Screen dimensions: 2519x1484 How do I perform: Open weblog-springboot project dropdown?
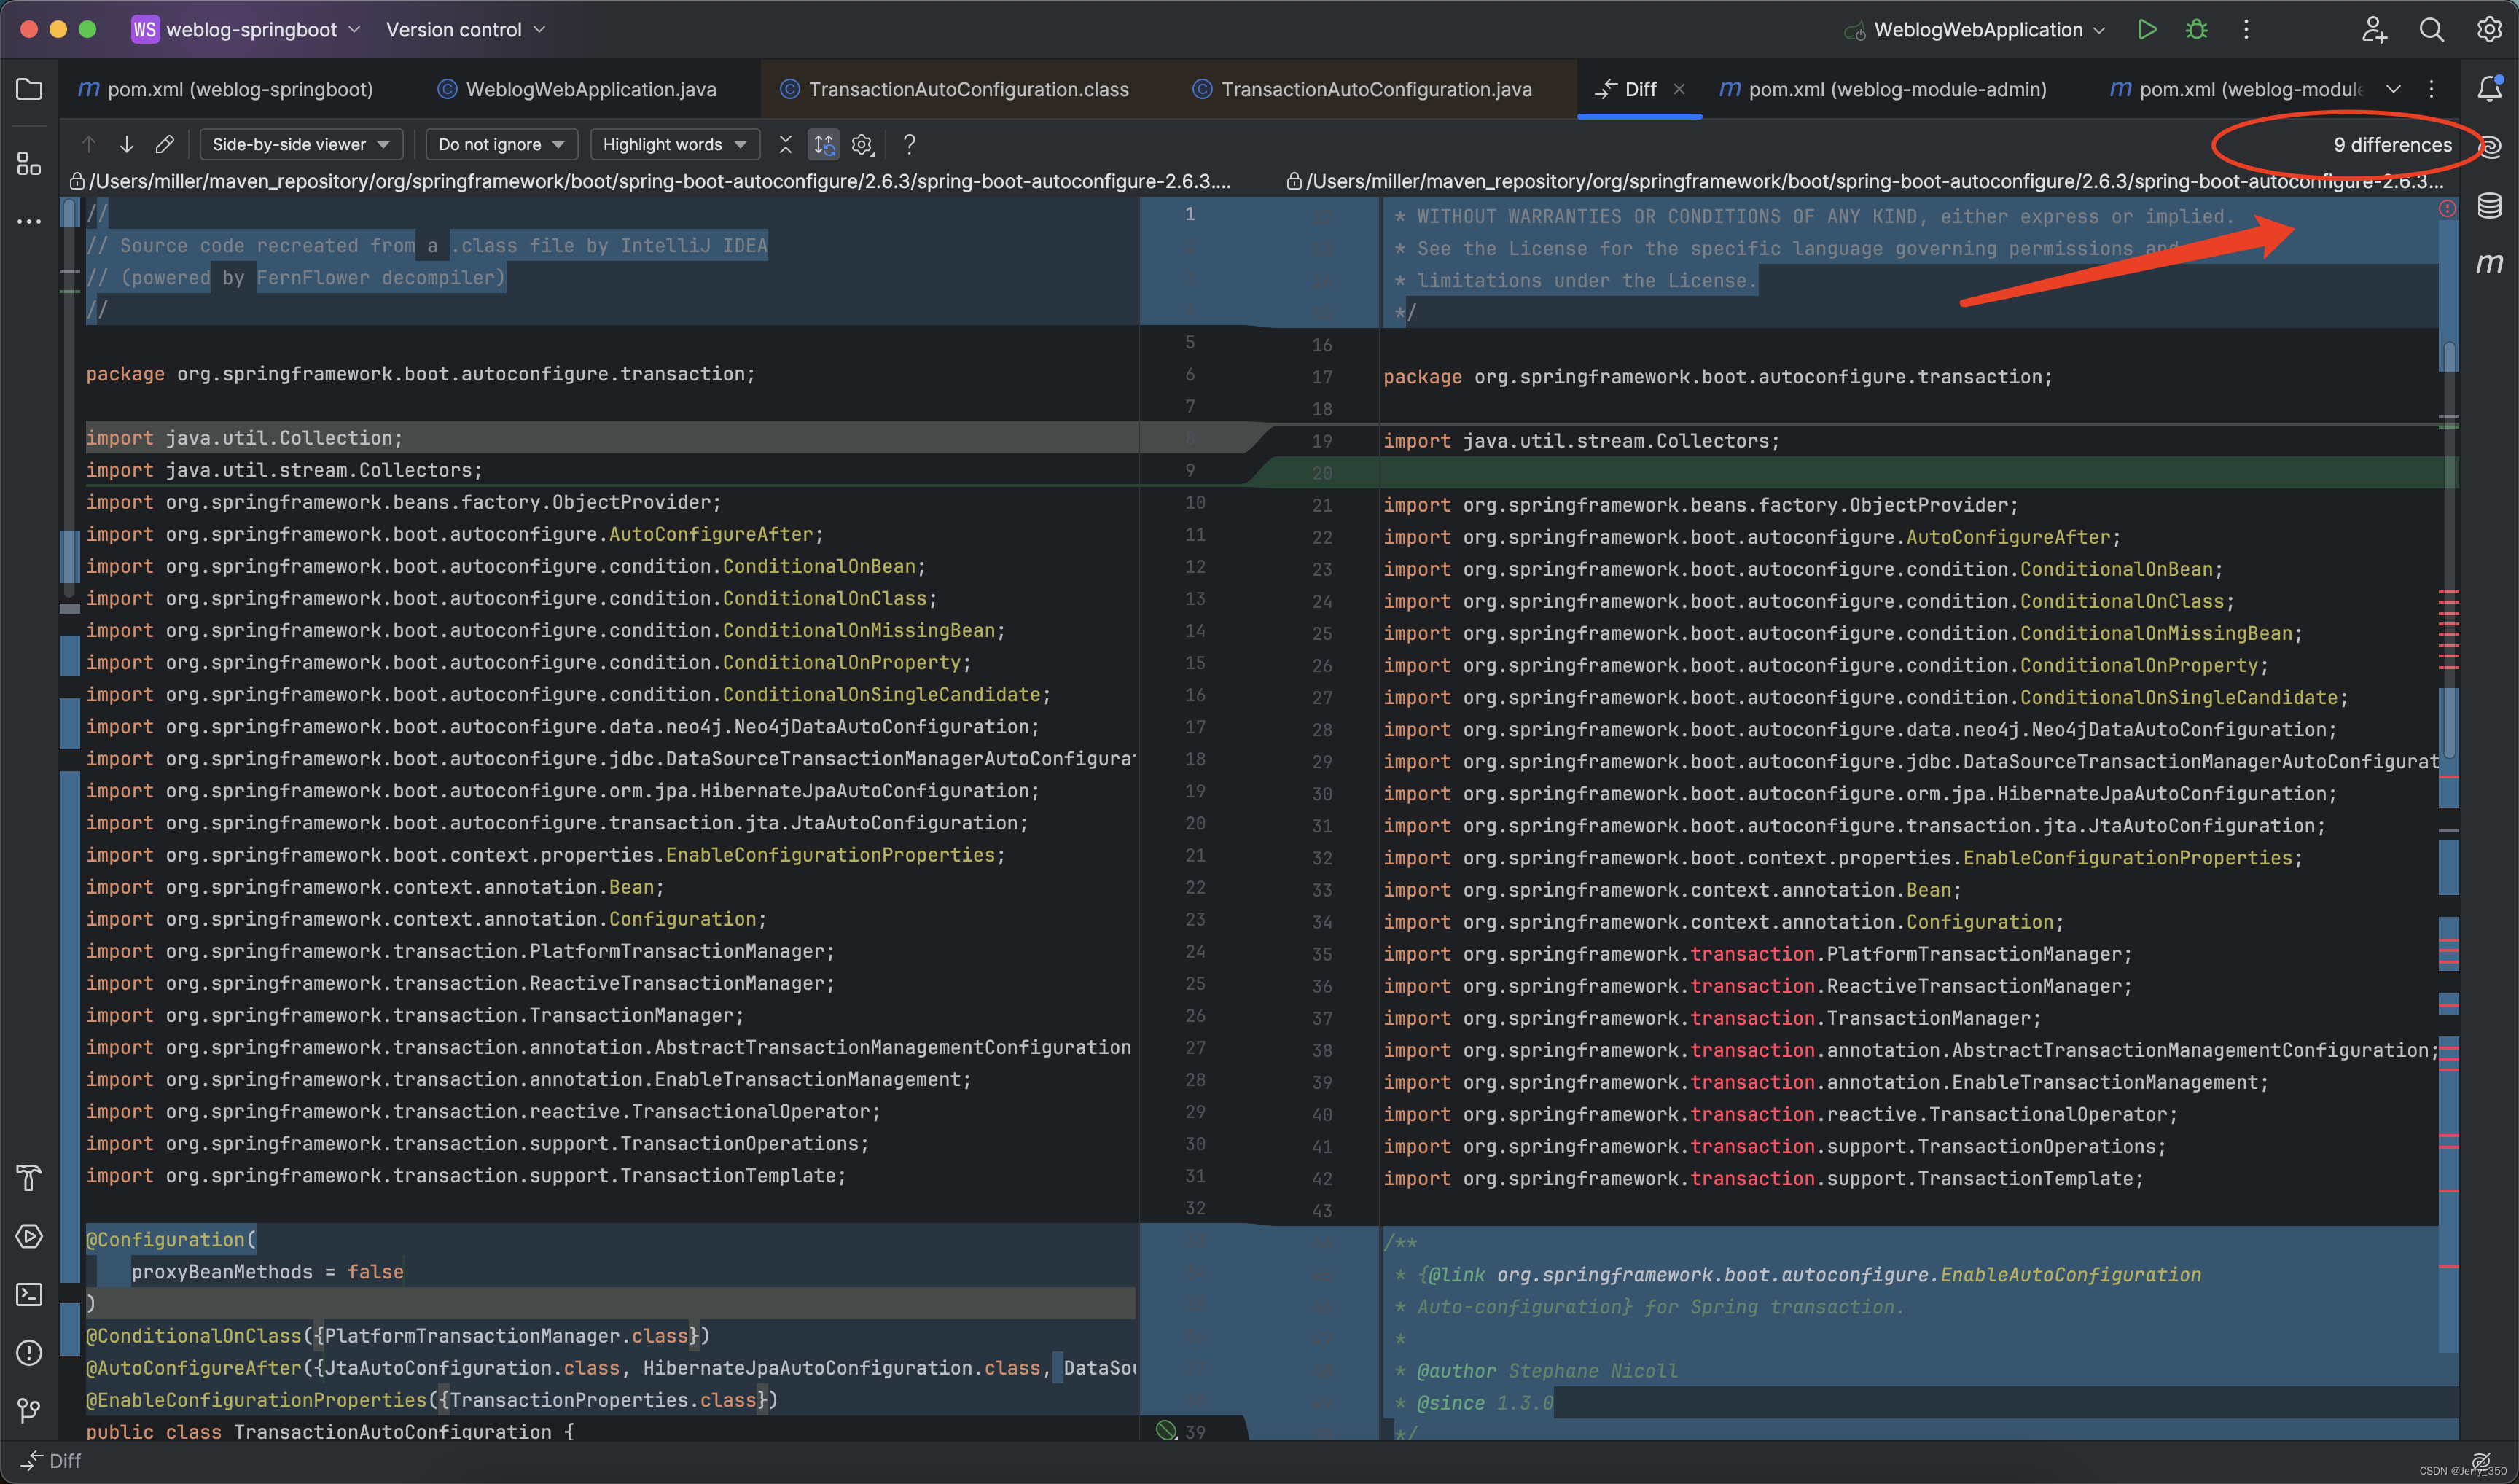pos(246,29)
